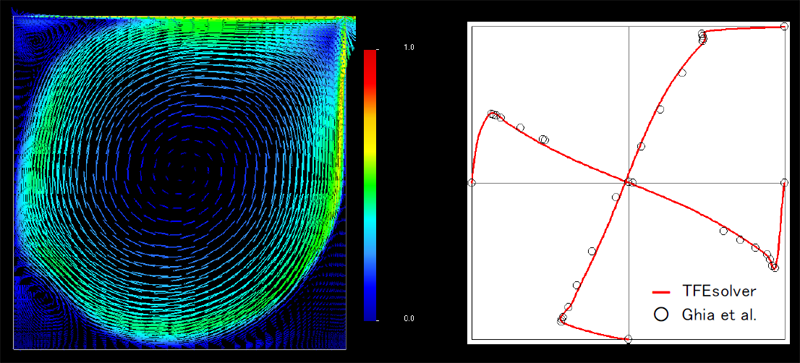Click the Ghia et al. circle legend marker
Image resolution: width=800 pixels, height=363 pixels.
[x=661, y=314]
